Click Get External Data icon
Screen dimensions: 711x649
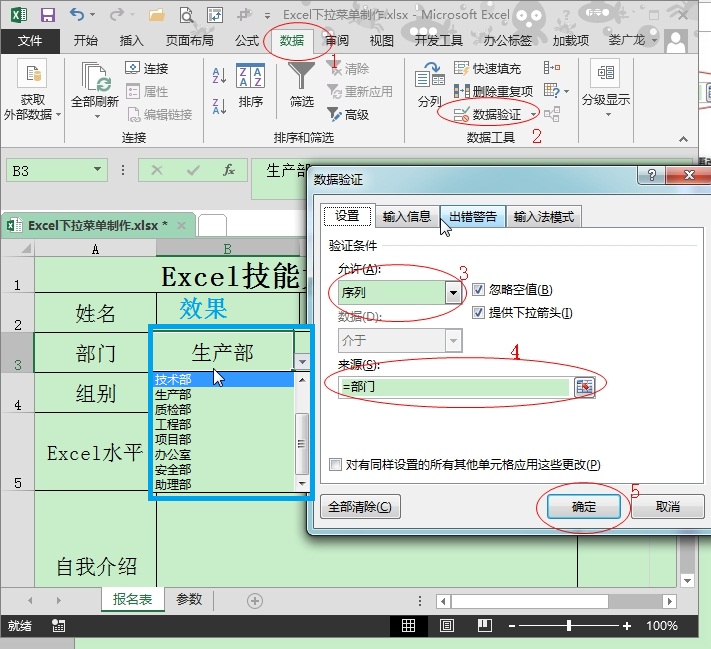point(32,73)
